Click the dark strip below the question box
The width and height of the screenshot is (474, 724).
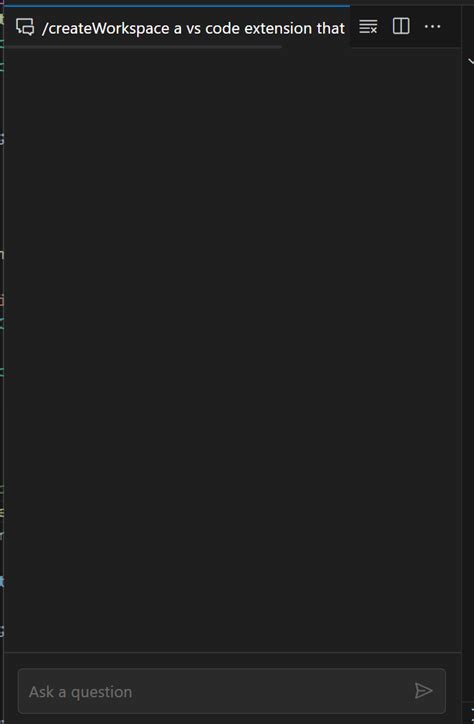233,719
